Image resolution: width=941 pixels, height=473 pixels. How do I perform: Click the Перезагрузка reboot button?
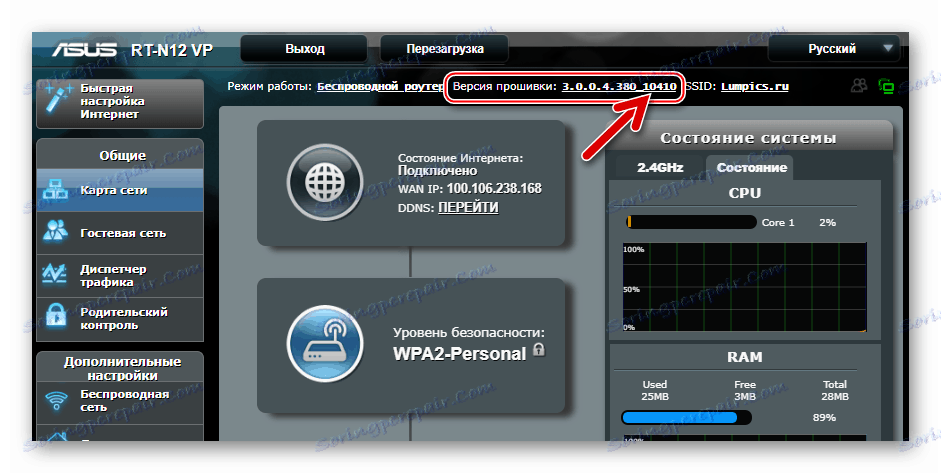pyautogui.click(x=445, y=49)
